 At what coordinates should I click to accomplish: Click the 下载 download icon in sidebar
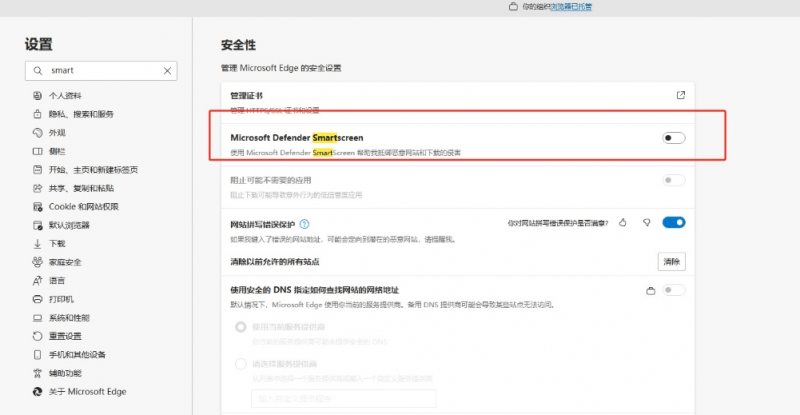[37, 243]
